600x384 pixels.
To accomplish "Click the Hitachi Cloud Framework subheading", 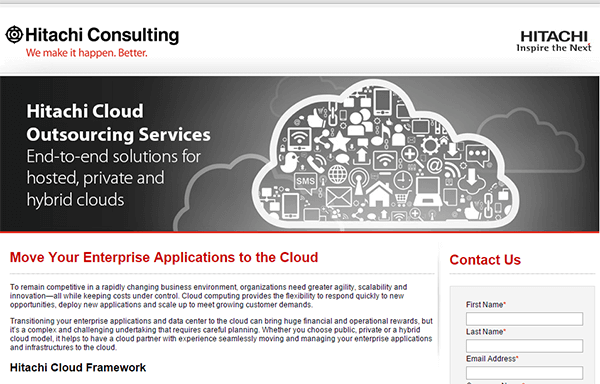I will click(78, 368).
